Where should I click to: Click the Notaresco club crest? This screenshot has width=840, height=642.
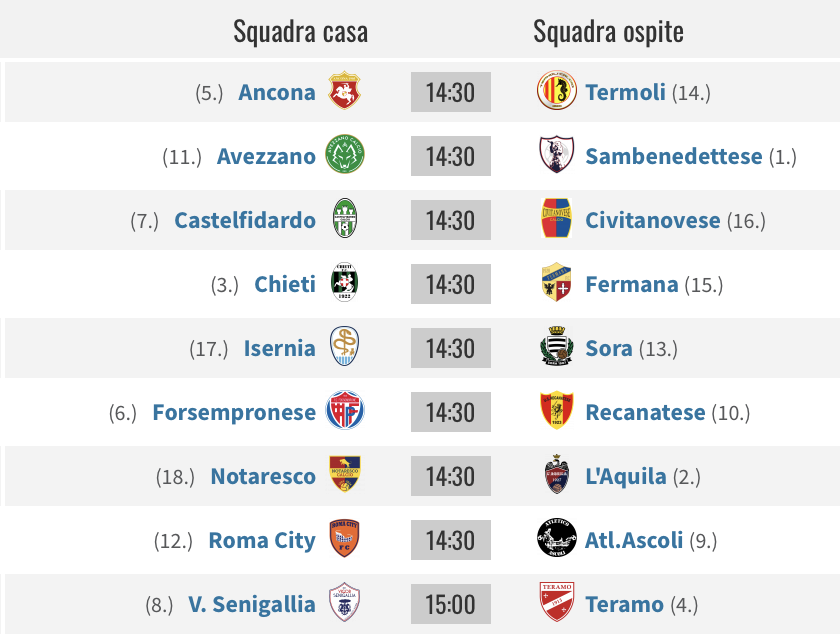344,474
